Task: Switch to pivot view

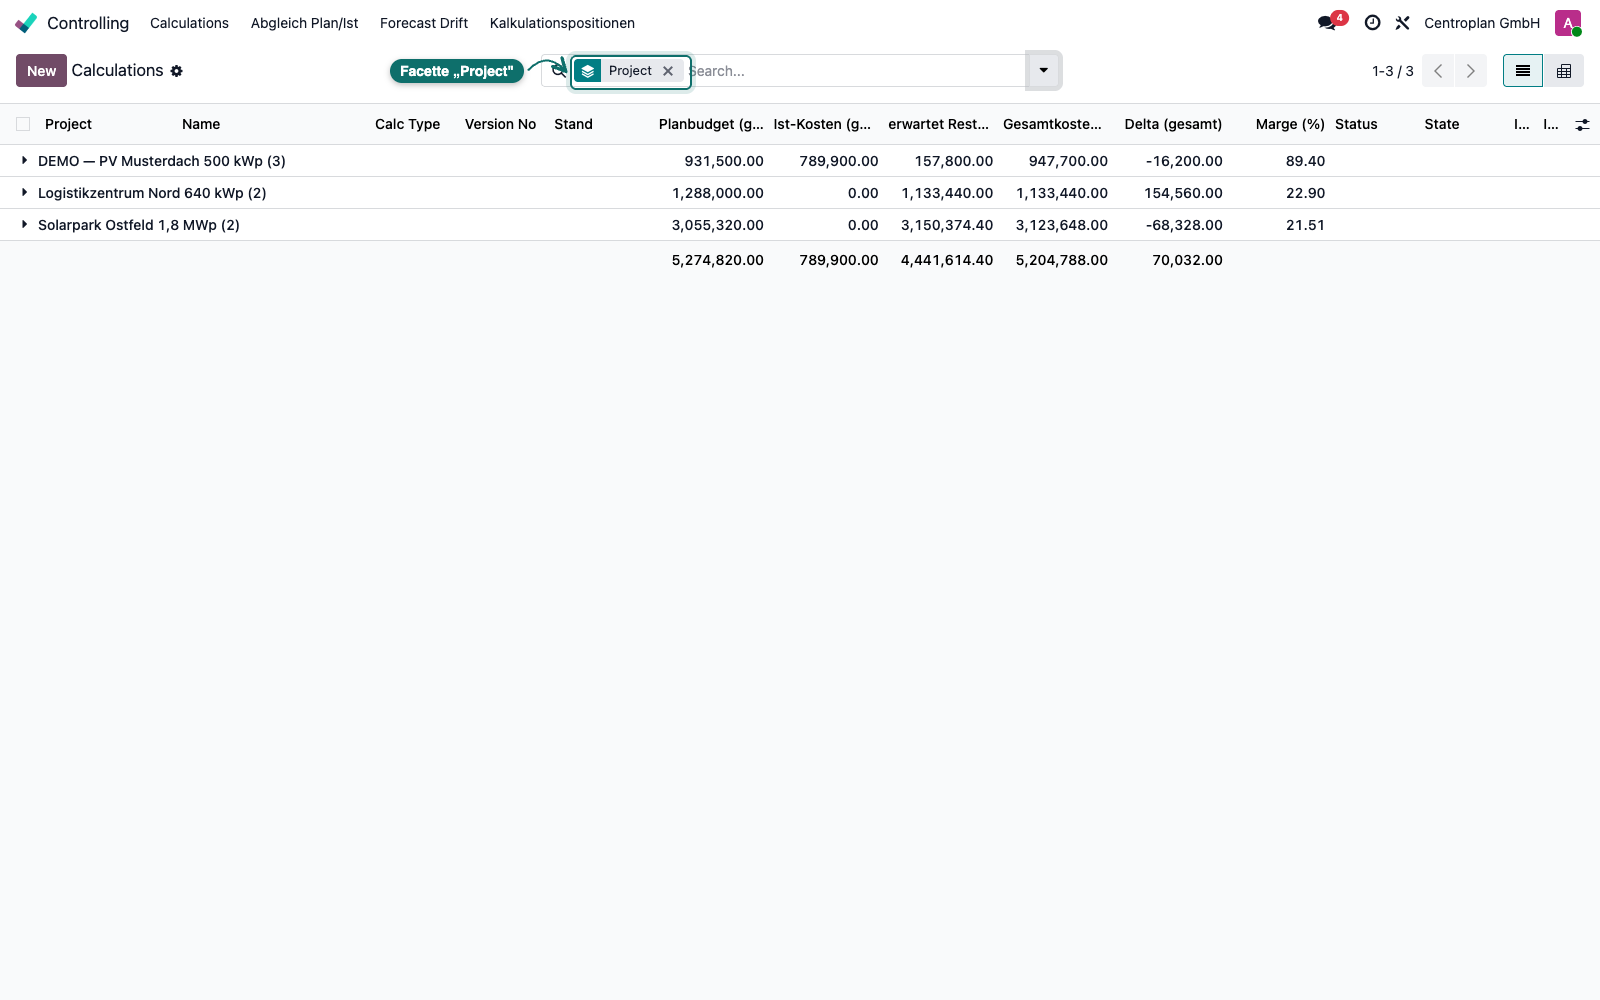Action: coord(1564,71)
